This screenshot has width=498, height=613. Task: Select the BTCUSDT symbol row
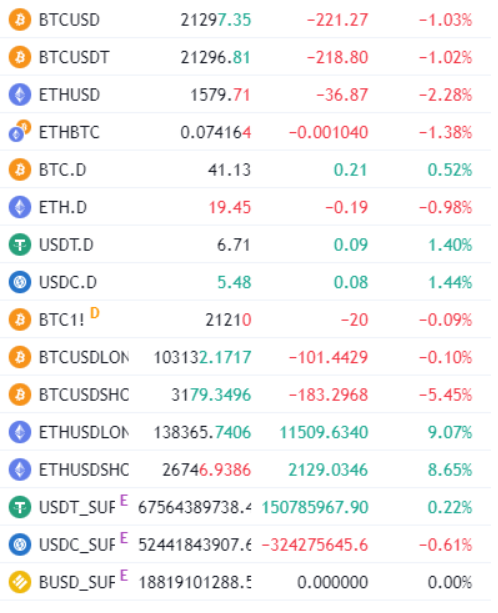point(245,57)
